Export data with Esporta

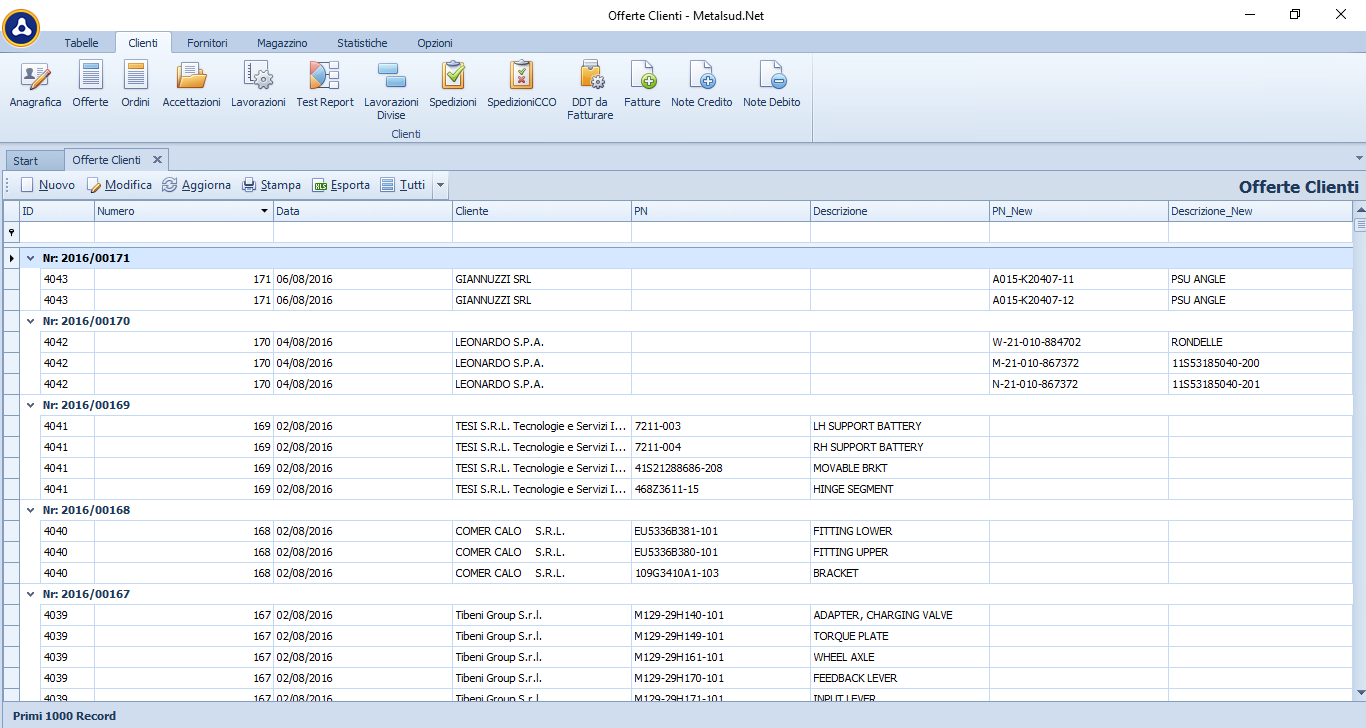[x=341, y=185]
